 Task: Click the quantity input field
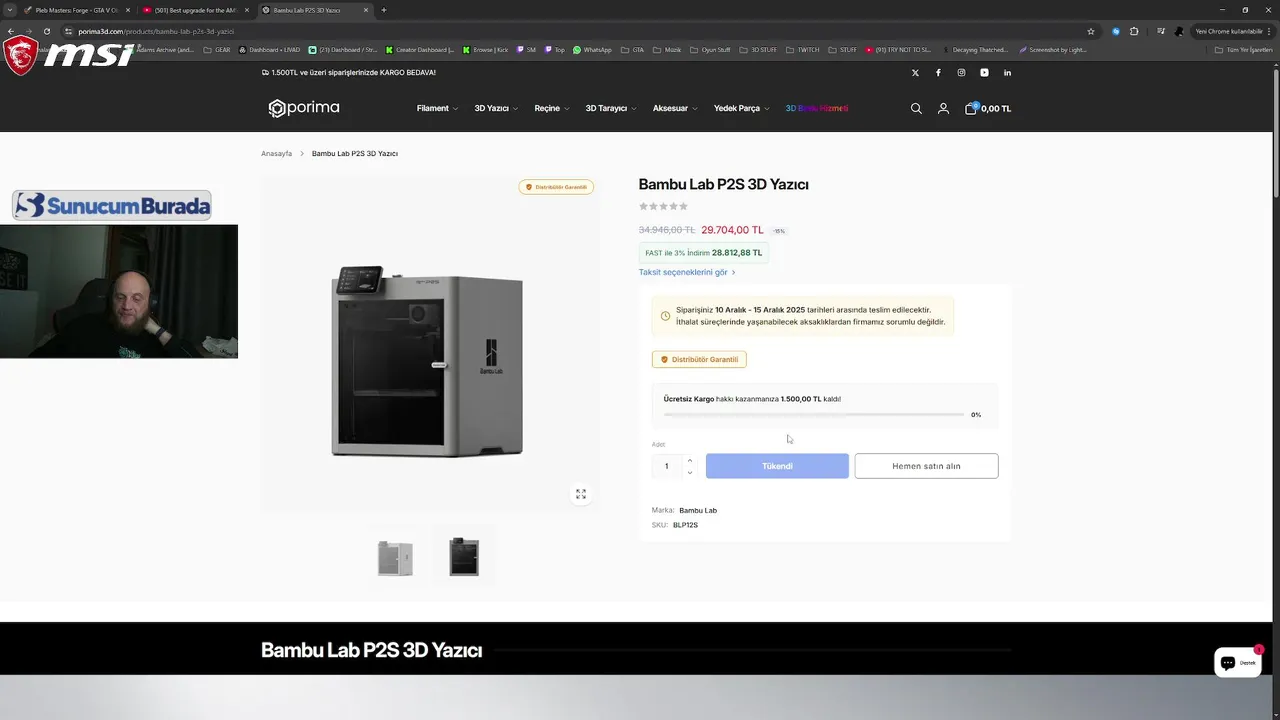667,466
